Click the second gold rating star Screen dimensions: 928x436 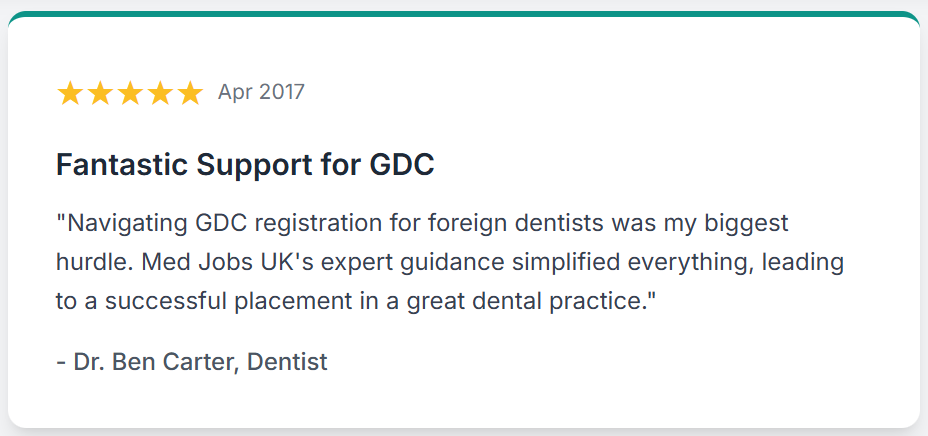(x=100, y=94)
